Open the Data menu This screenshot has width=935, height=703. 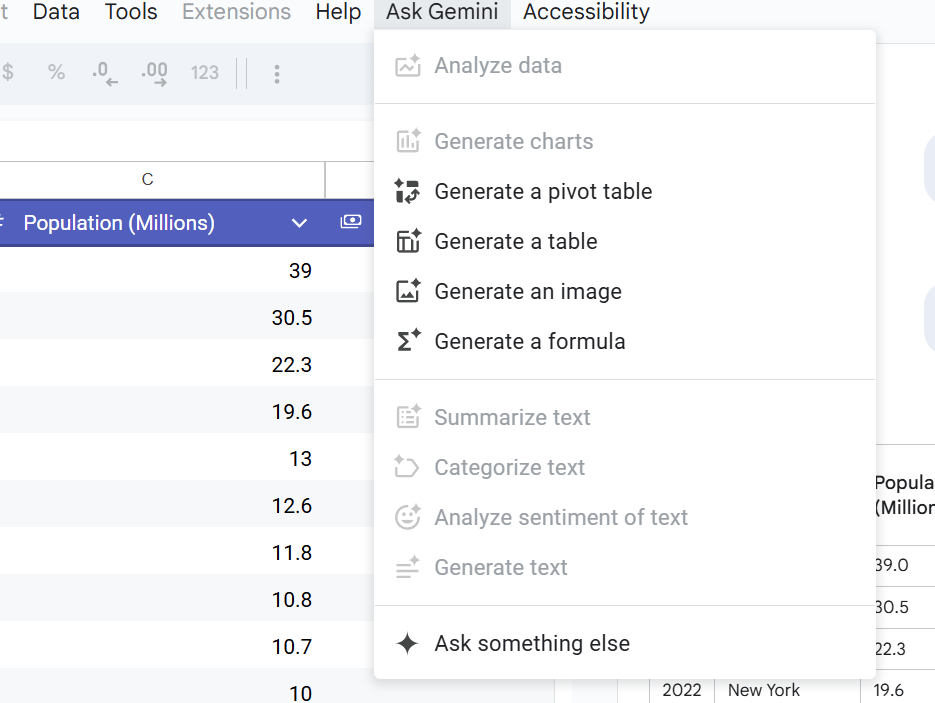(56, 13)
